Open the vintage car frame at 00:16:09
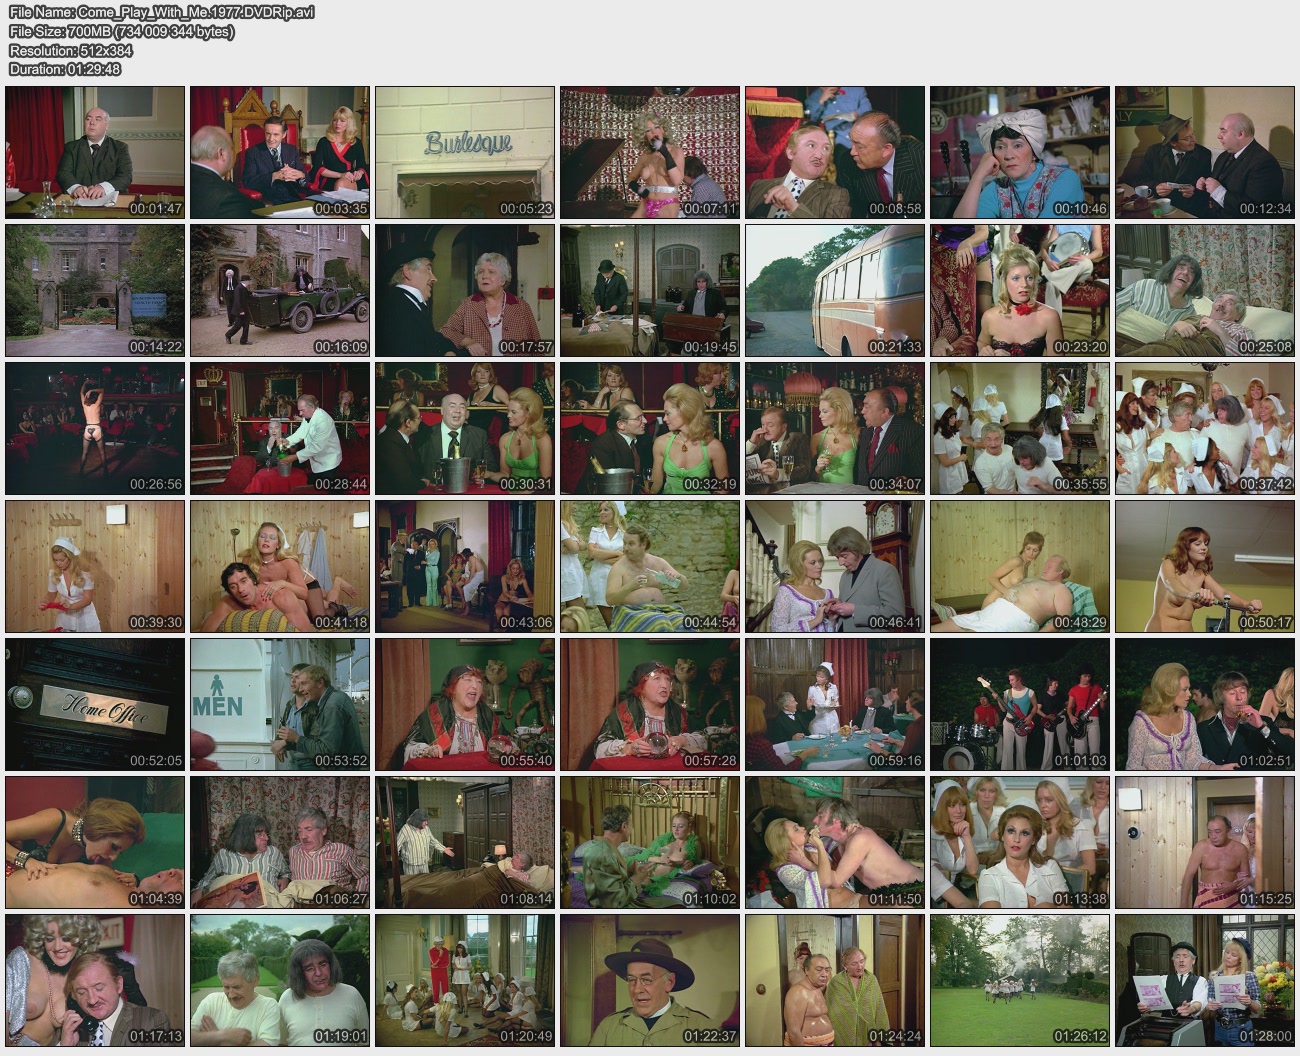The width and height of the screenshot is (1300, 1056). point(280,290)
